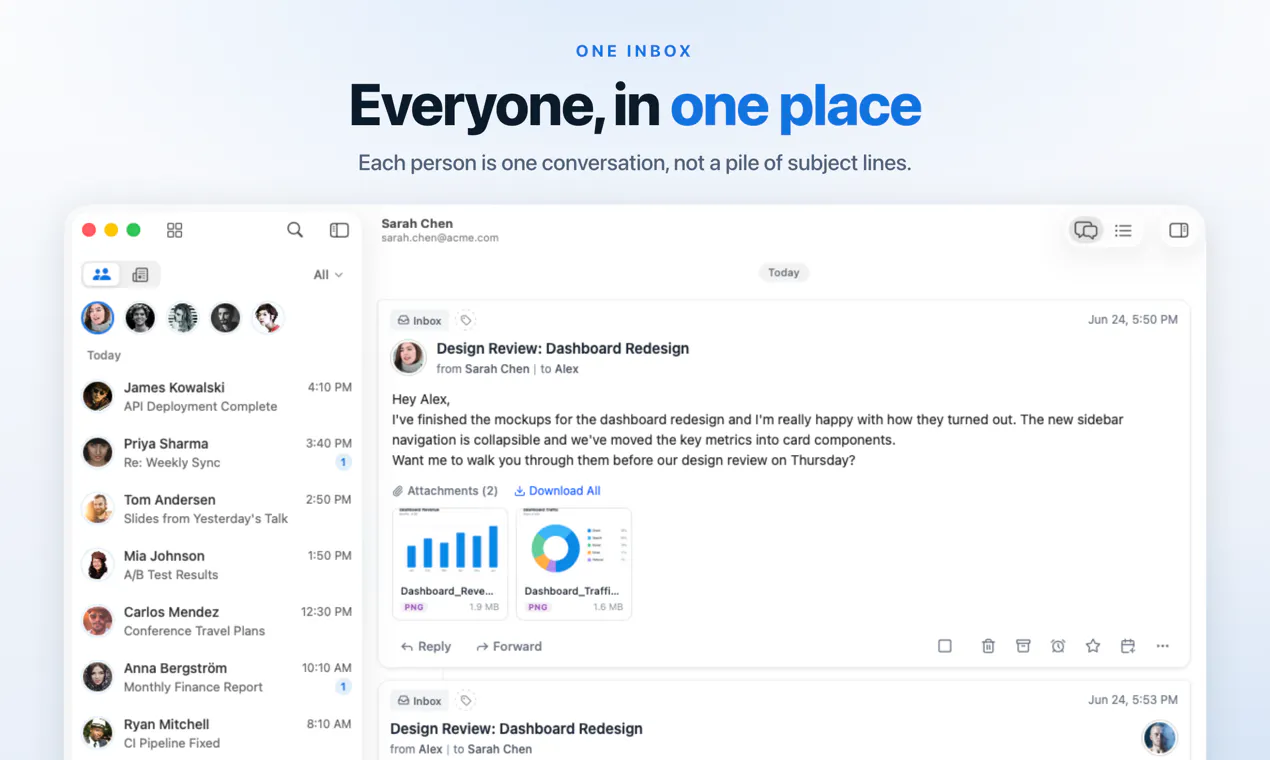Open search with the magnifier icon
Image resolution: width=1270 pixels, height=760 pixels.
[x=295, y=230]
